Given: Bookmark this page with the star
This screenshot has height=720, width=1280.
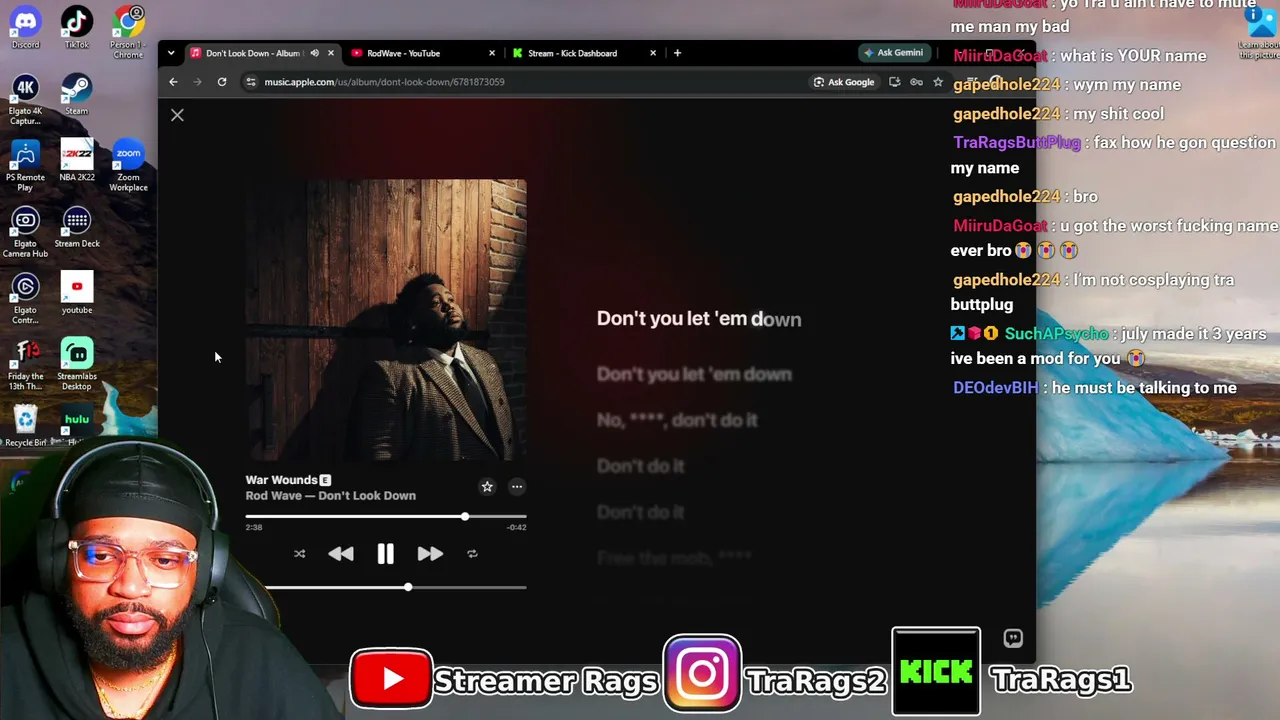Looking at the screenshot, I should 938,82.
